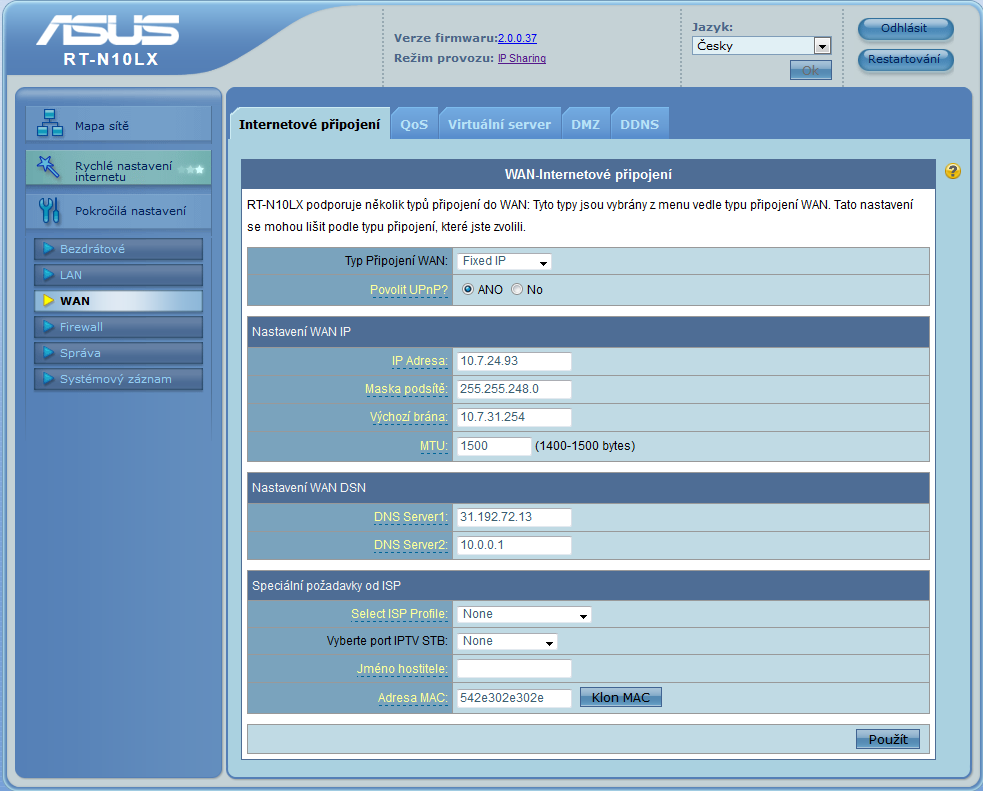
Task: Click the Povolit UPnP? help label
Action: tap(409, 290)
